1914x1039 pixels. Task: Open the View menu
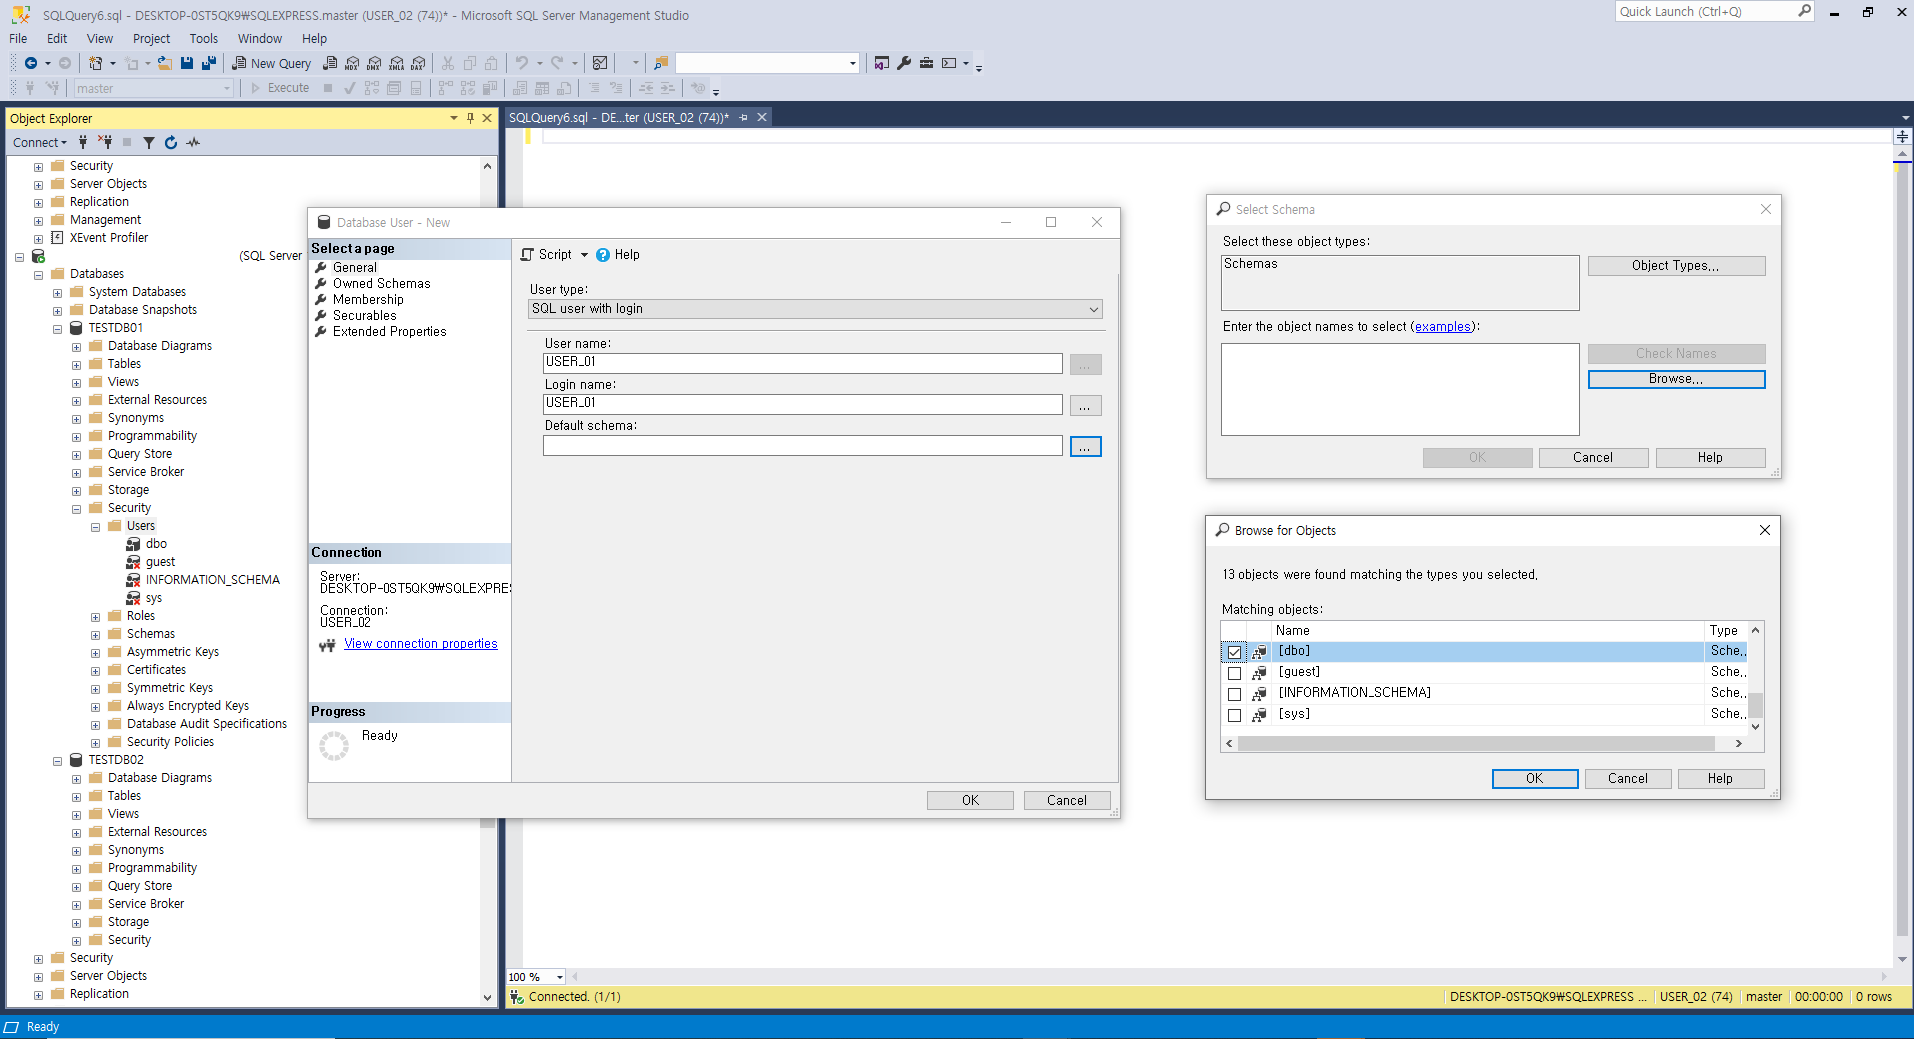coord(100,38)
